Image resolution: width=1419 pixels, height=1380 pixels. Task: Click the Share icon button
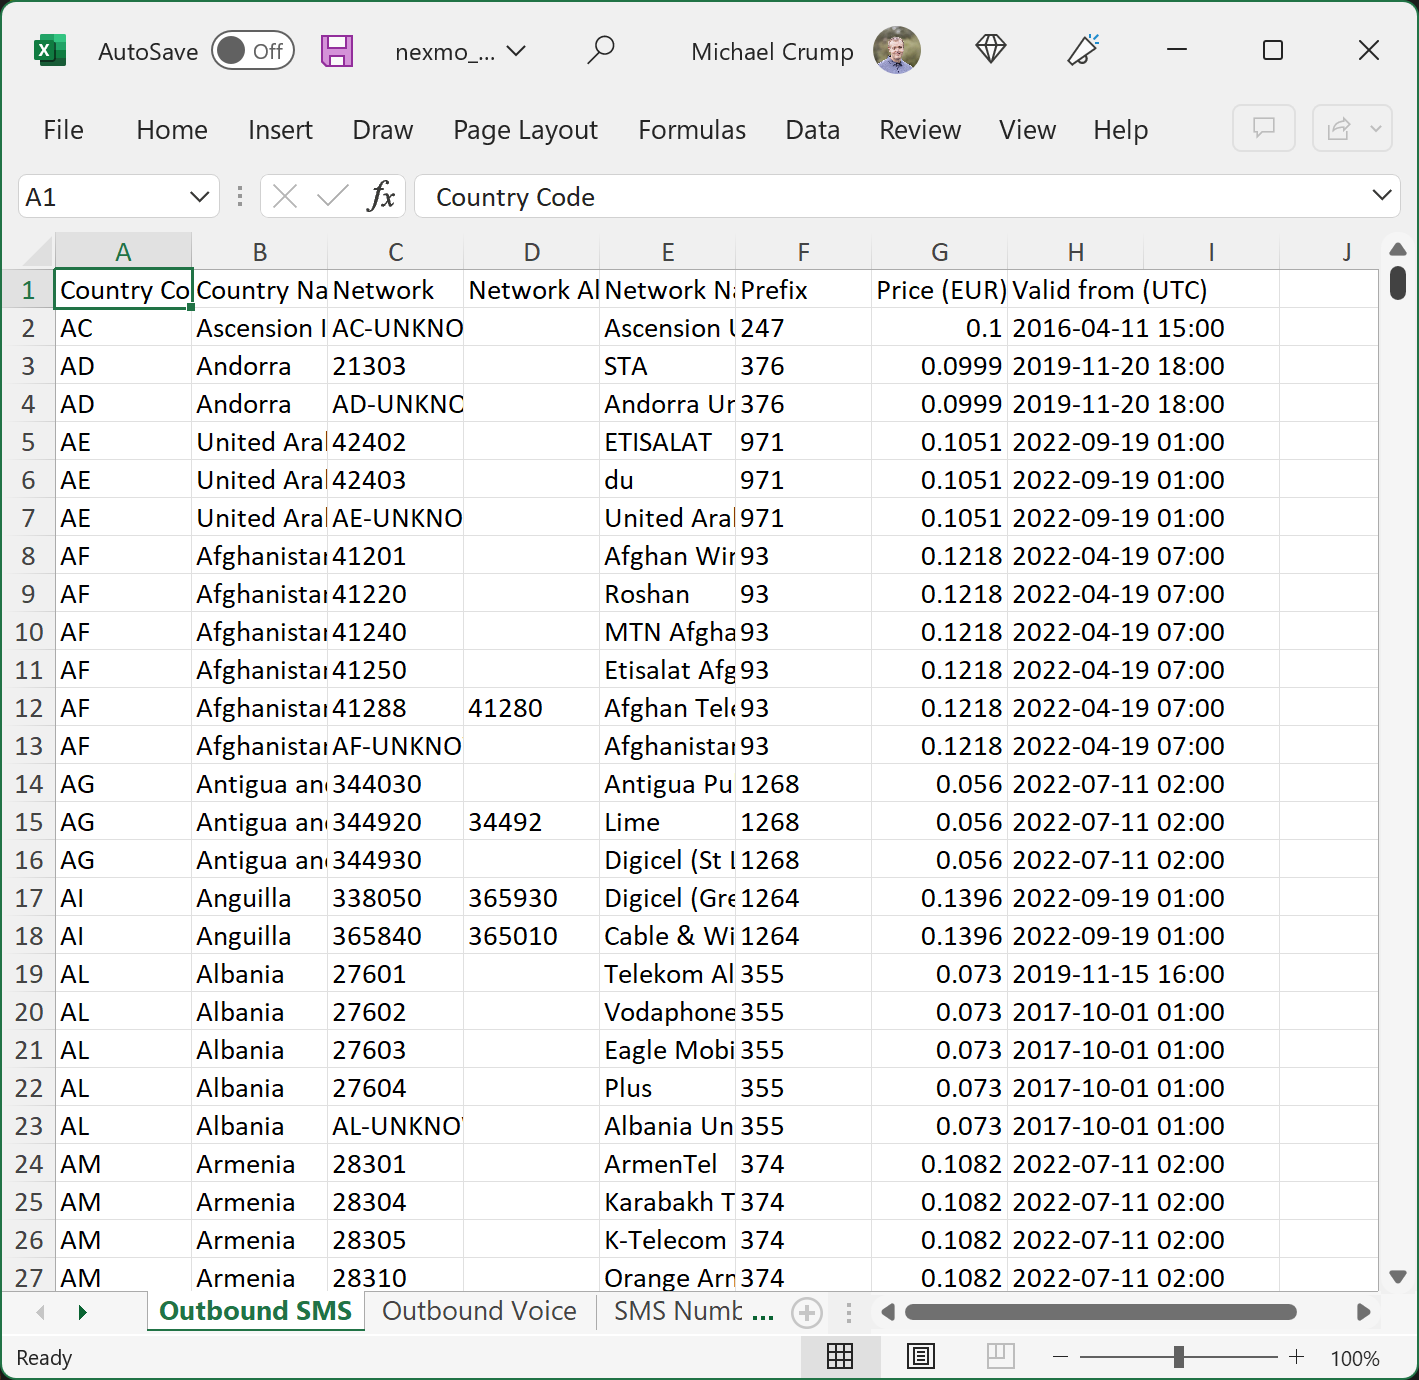coord(1338,128)
